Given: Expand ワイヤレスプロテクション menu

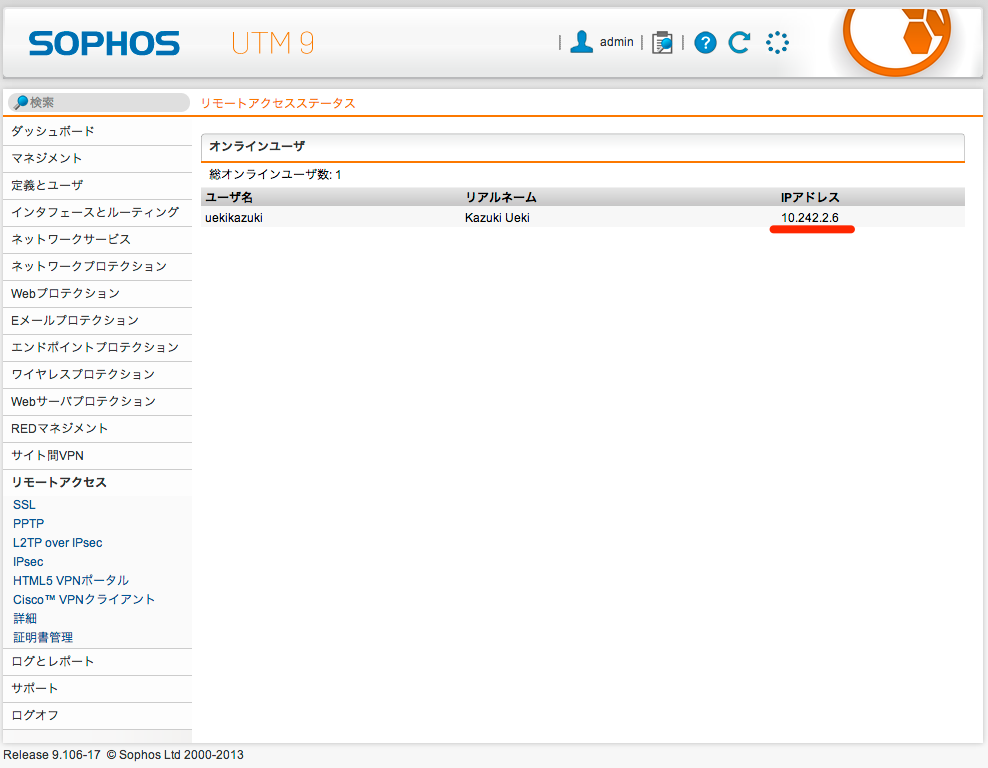Looking at the screenshot, I should click(x=98, y=375).
